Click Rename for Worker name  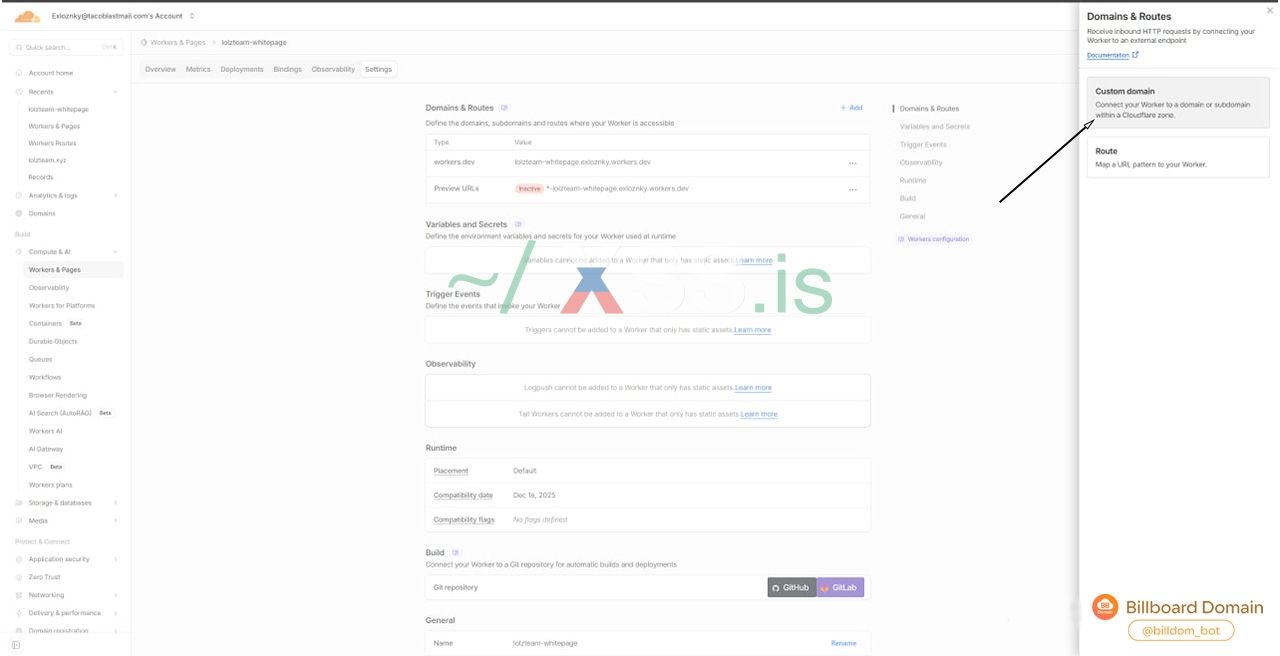coord(844,643)
